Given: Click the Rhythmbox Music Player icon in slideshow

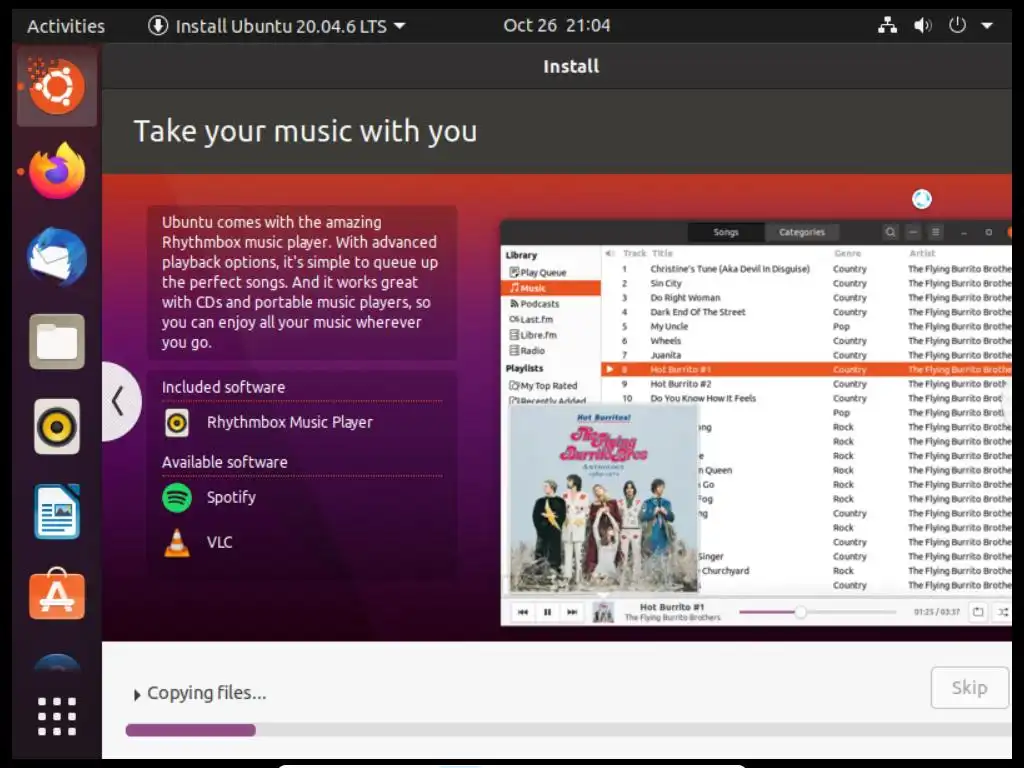Looking at the screenshot, I should [177, 423].
